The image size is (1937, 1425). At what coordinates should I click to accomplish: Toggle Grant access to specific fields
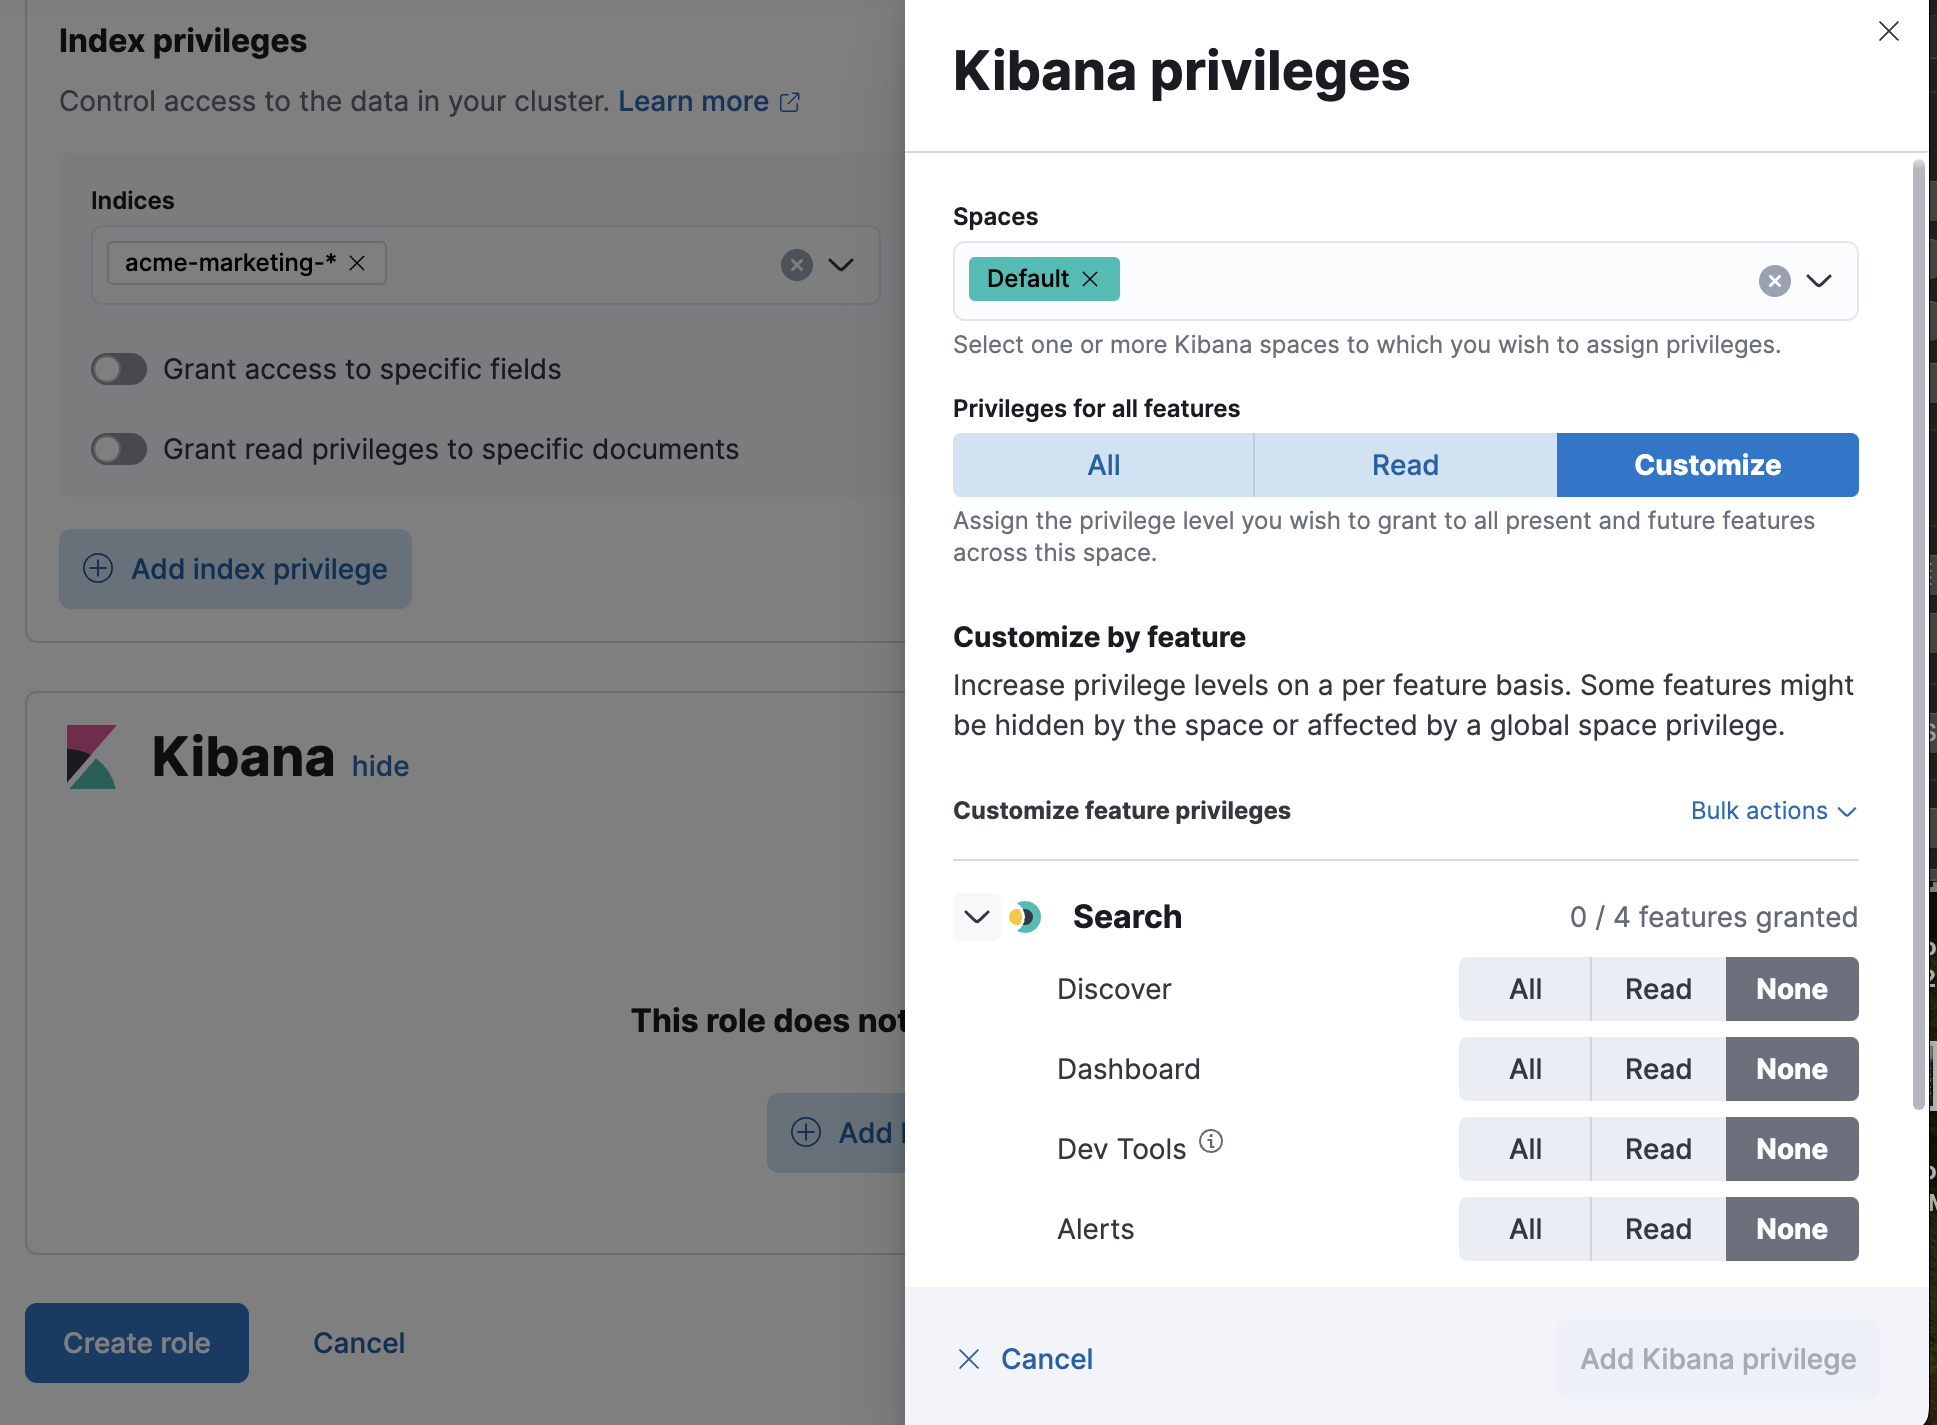click(x=117, y=368)
